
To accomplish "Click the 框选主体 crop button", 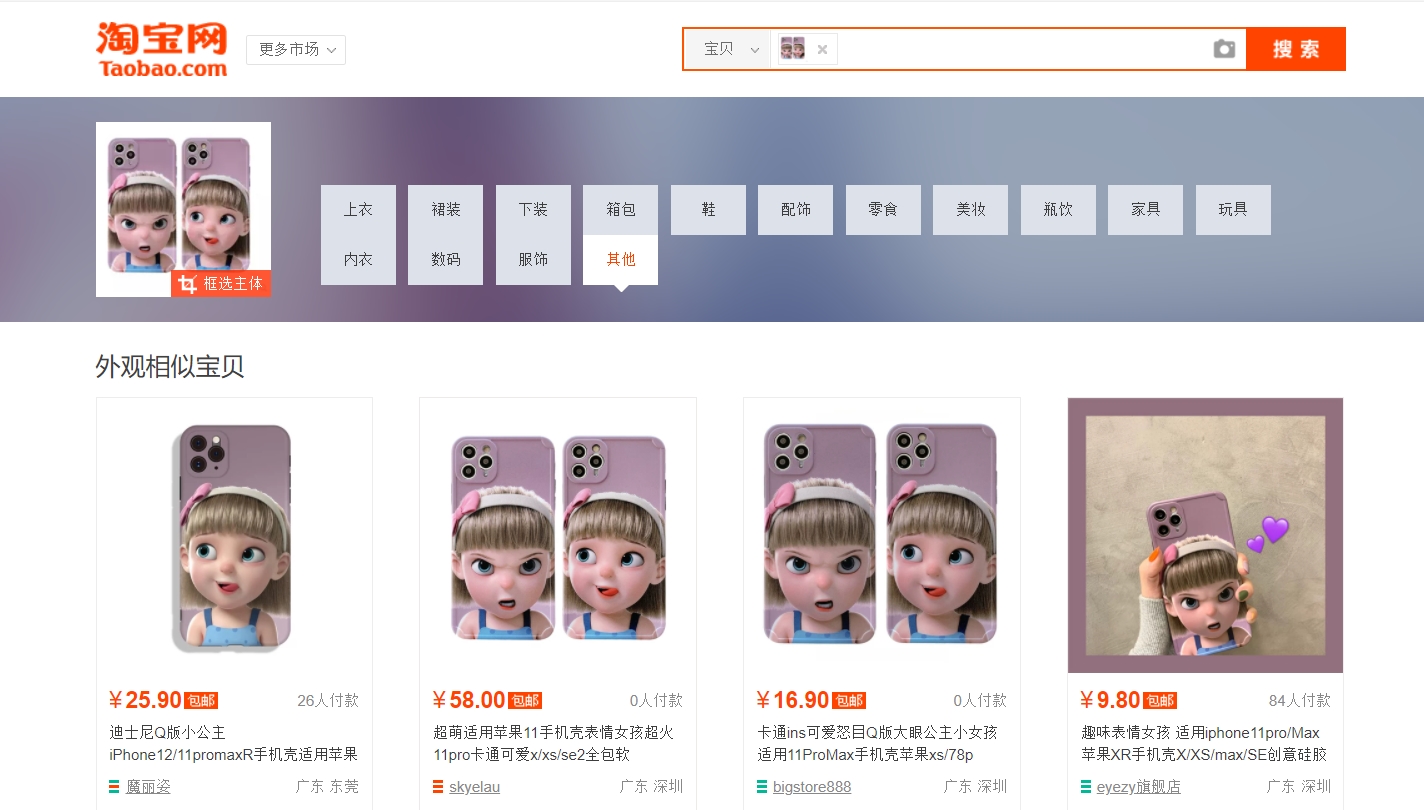I will point(221,284).
